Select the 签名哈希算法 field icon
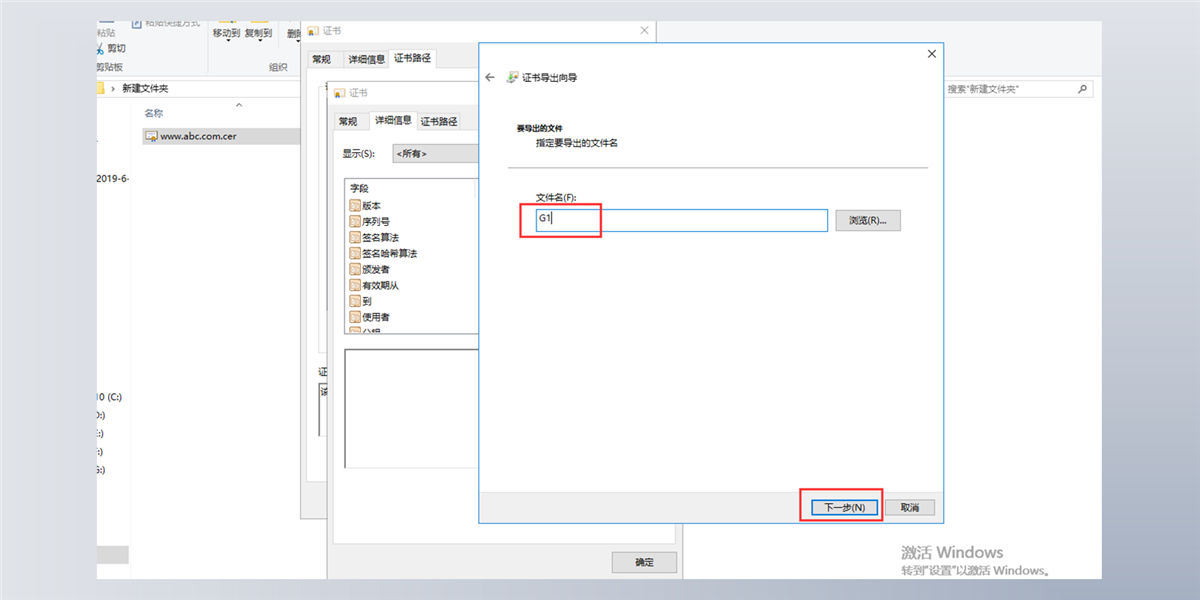Screen dimensions: 1200x600 (355, 253)
